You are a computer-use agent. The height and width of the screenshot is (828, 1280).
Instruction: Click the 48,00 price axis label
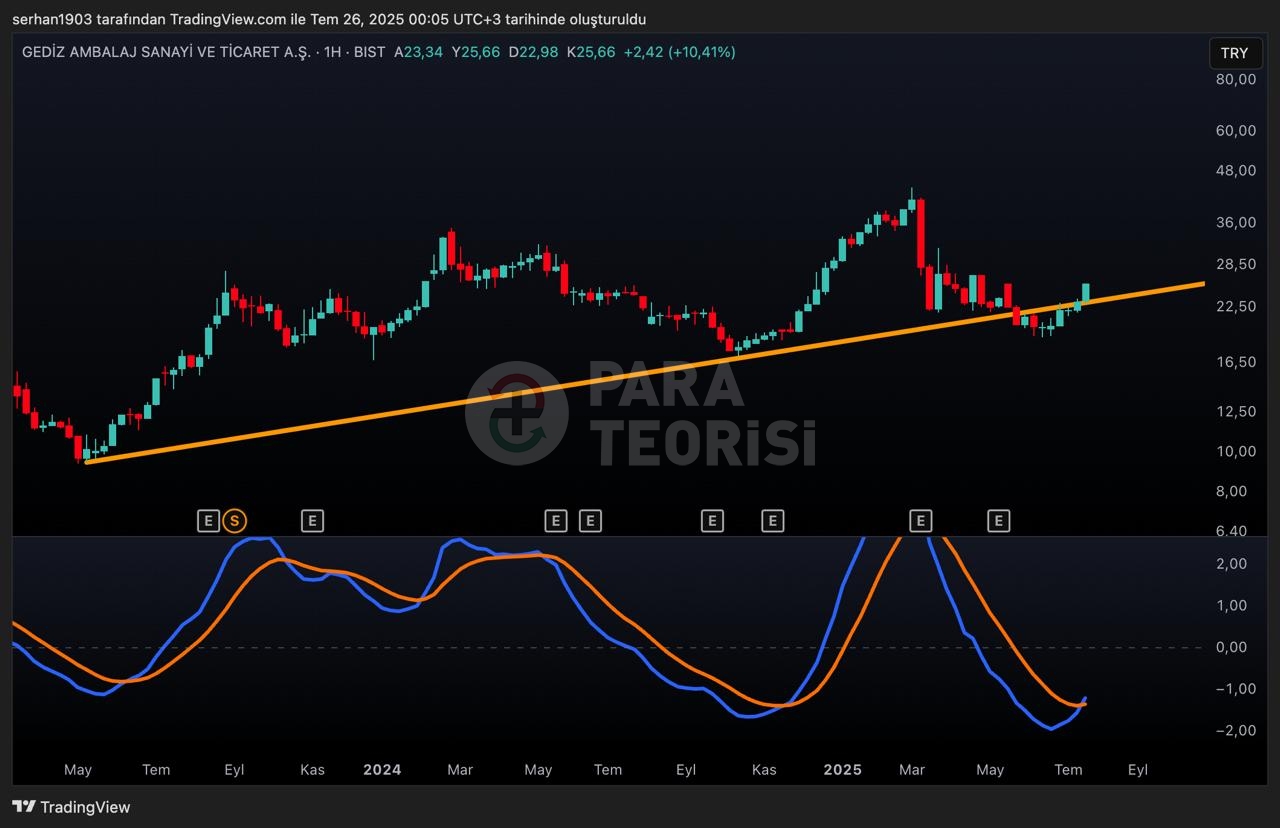click(x=1236, y=170)
